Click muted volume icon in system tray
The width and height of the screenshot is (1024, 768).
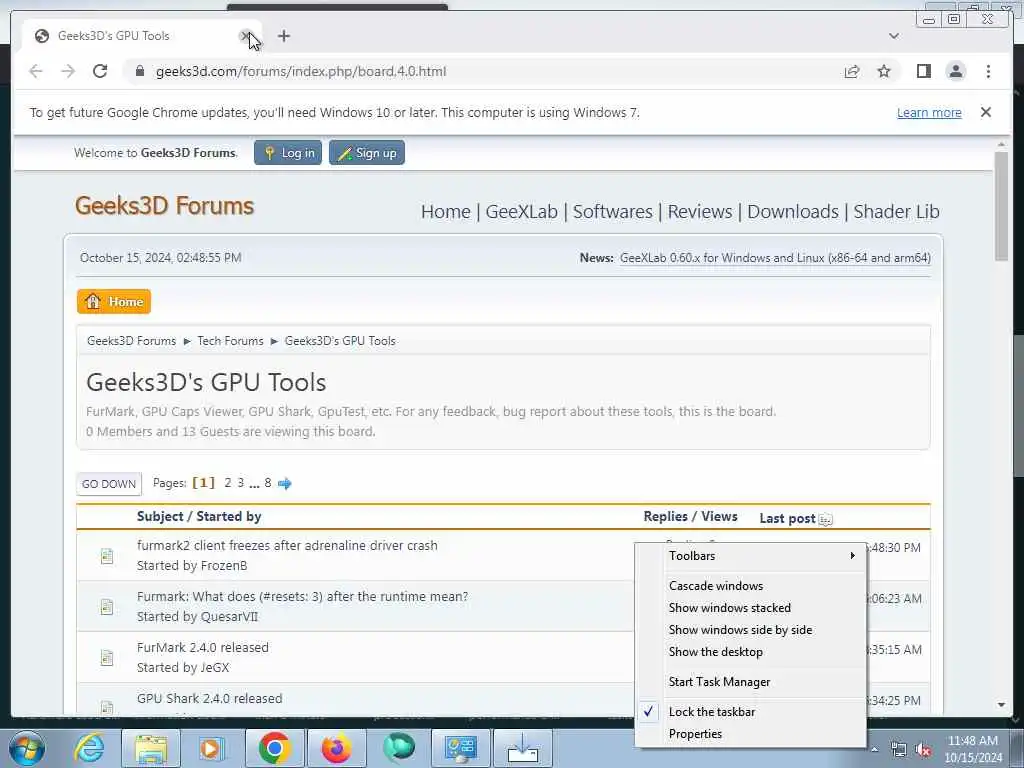pyautogui.click(x=923, y=750)
